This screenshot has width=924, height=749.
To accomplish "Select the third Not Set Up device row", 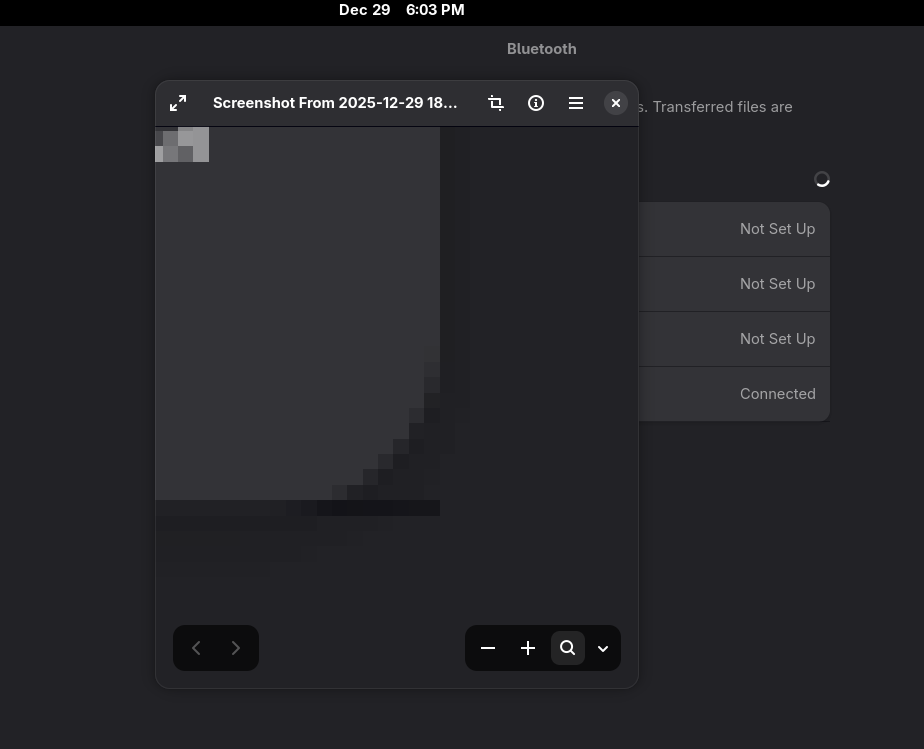I will (734, 339).
